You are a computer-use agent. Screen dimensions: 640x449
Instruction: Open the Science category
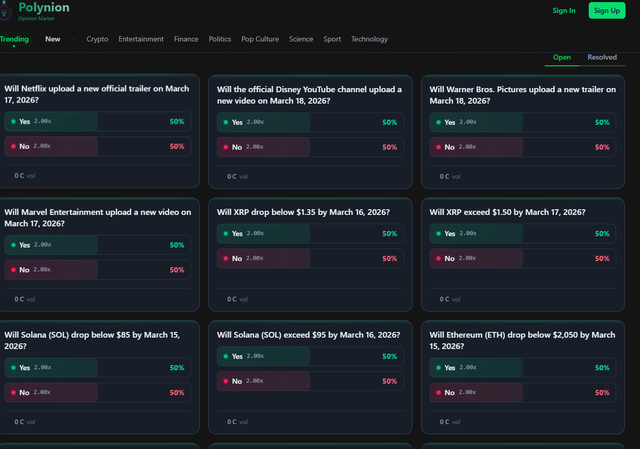click(x=301, y=39)
